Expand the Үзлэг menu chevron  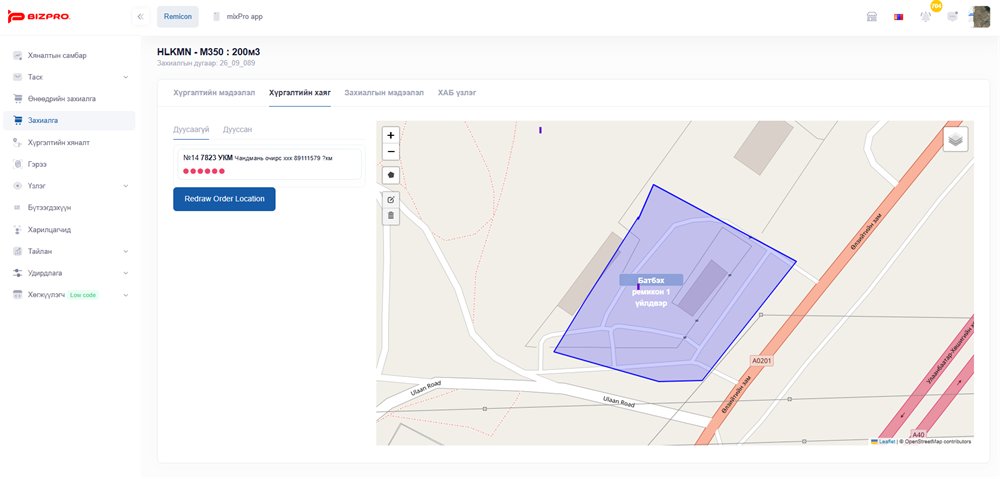pos(126,186)
